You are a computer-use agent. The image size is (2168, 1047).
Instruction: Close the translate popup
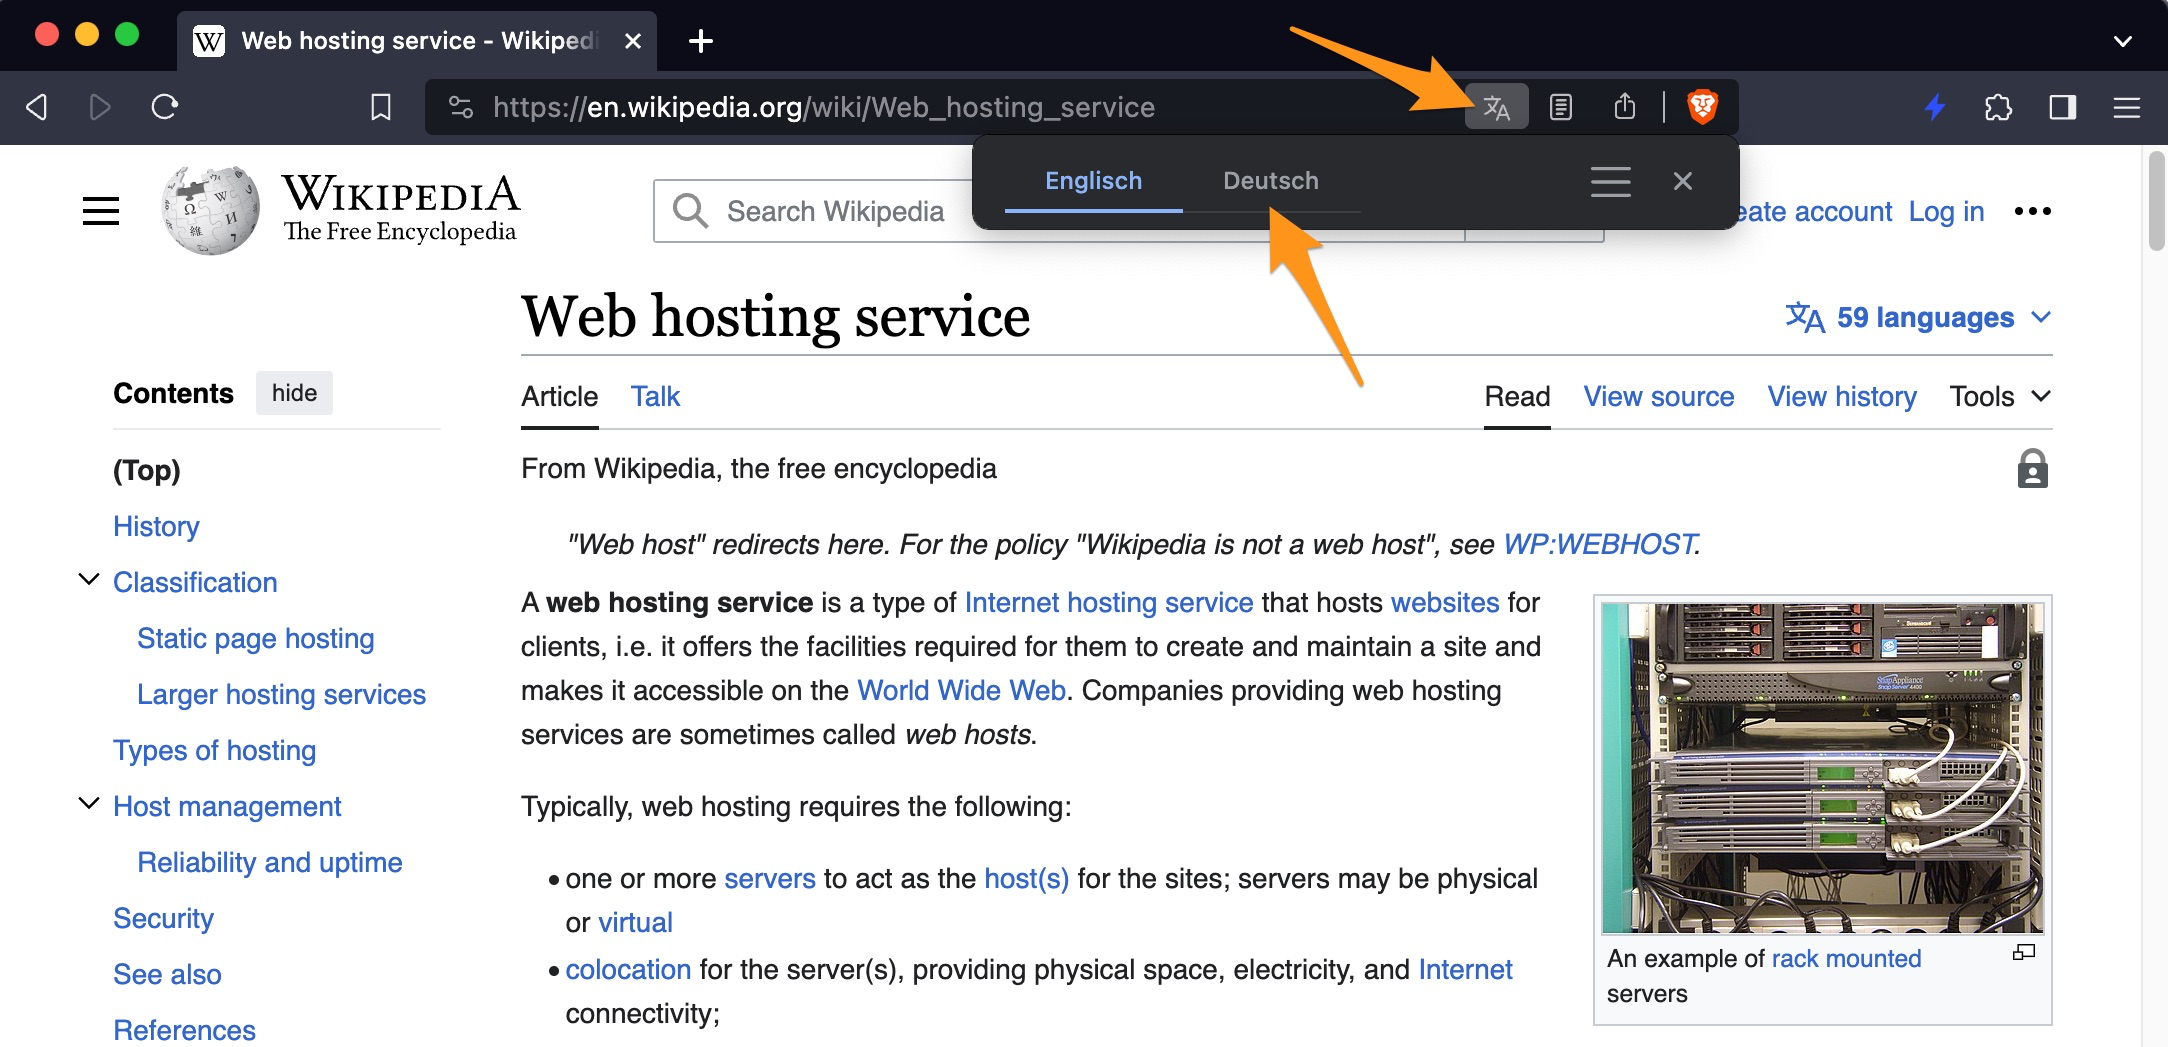[x=1683, y=181]
